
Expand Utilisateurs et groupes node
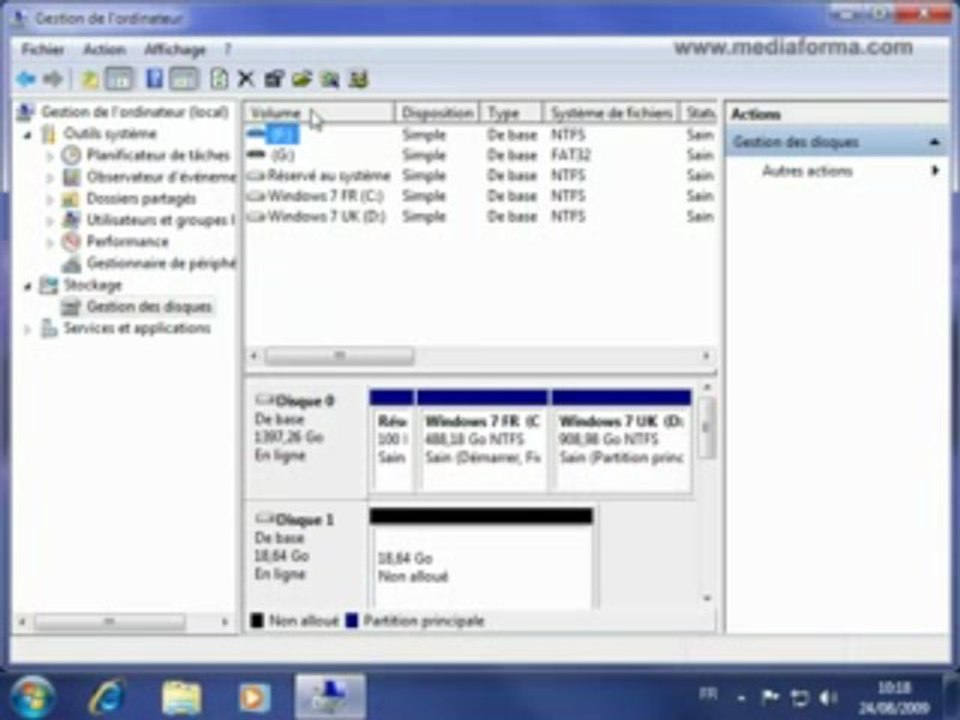point(50,220)
